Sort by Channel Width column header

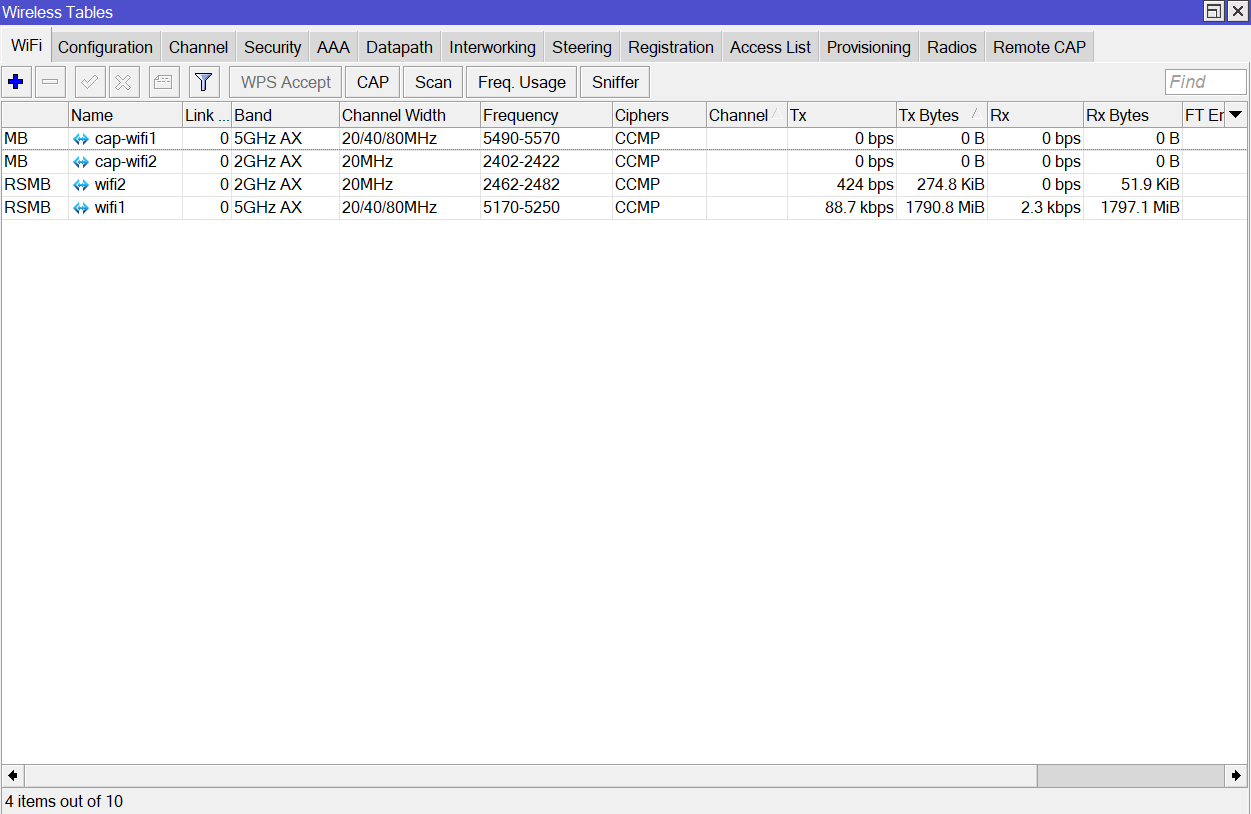pos(409,115)
